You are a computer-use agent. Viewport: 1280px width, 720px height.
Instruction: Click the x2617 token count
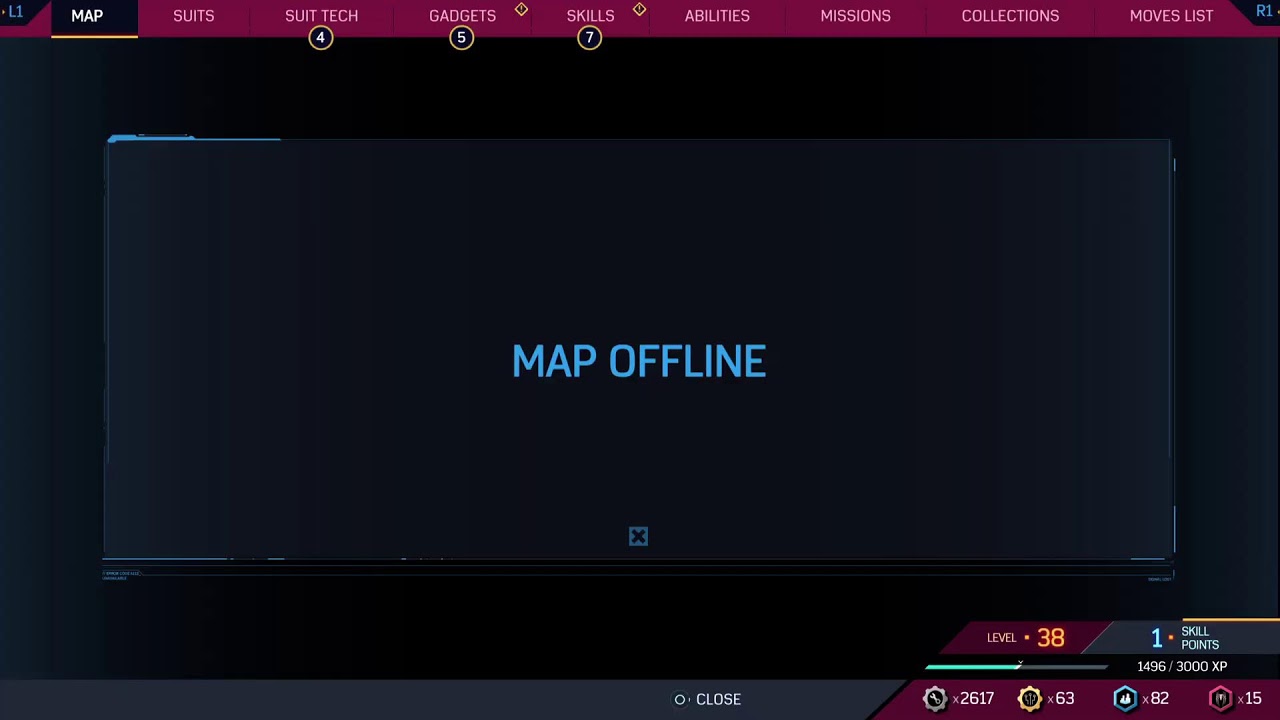973,699
